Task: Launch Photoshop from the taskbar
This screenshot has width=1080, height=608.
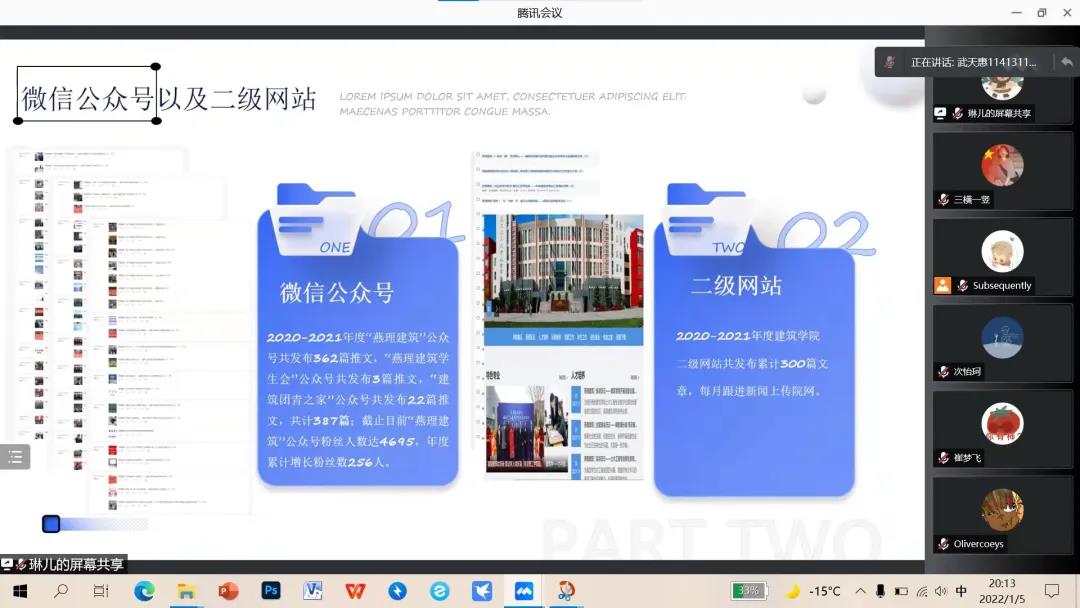Action: [x=270, y=591]
